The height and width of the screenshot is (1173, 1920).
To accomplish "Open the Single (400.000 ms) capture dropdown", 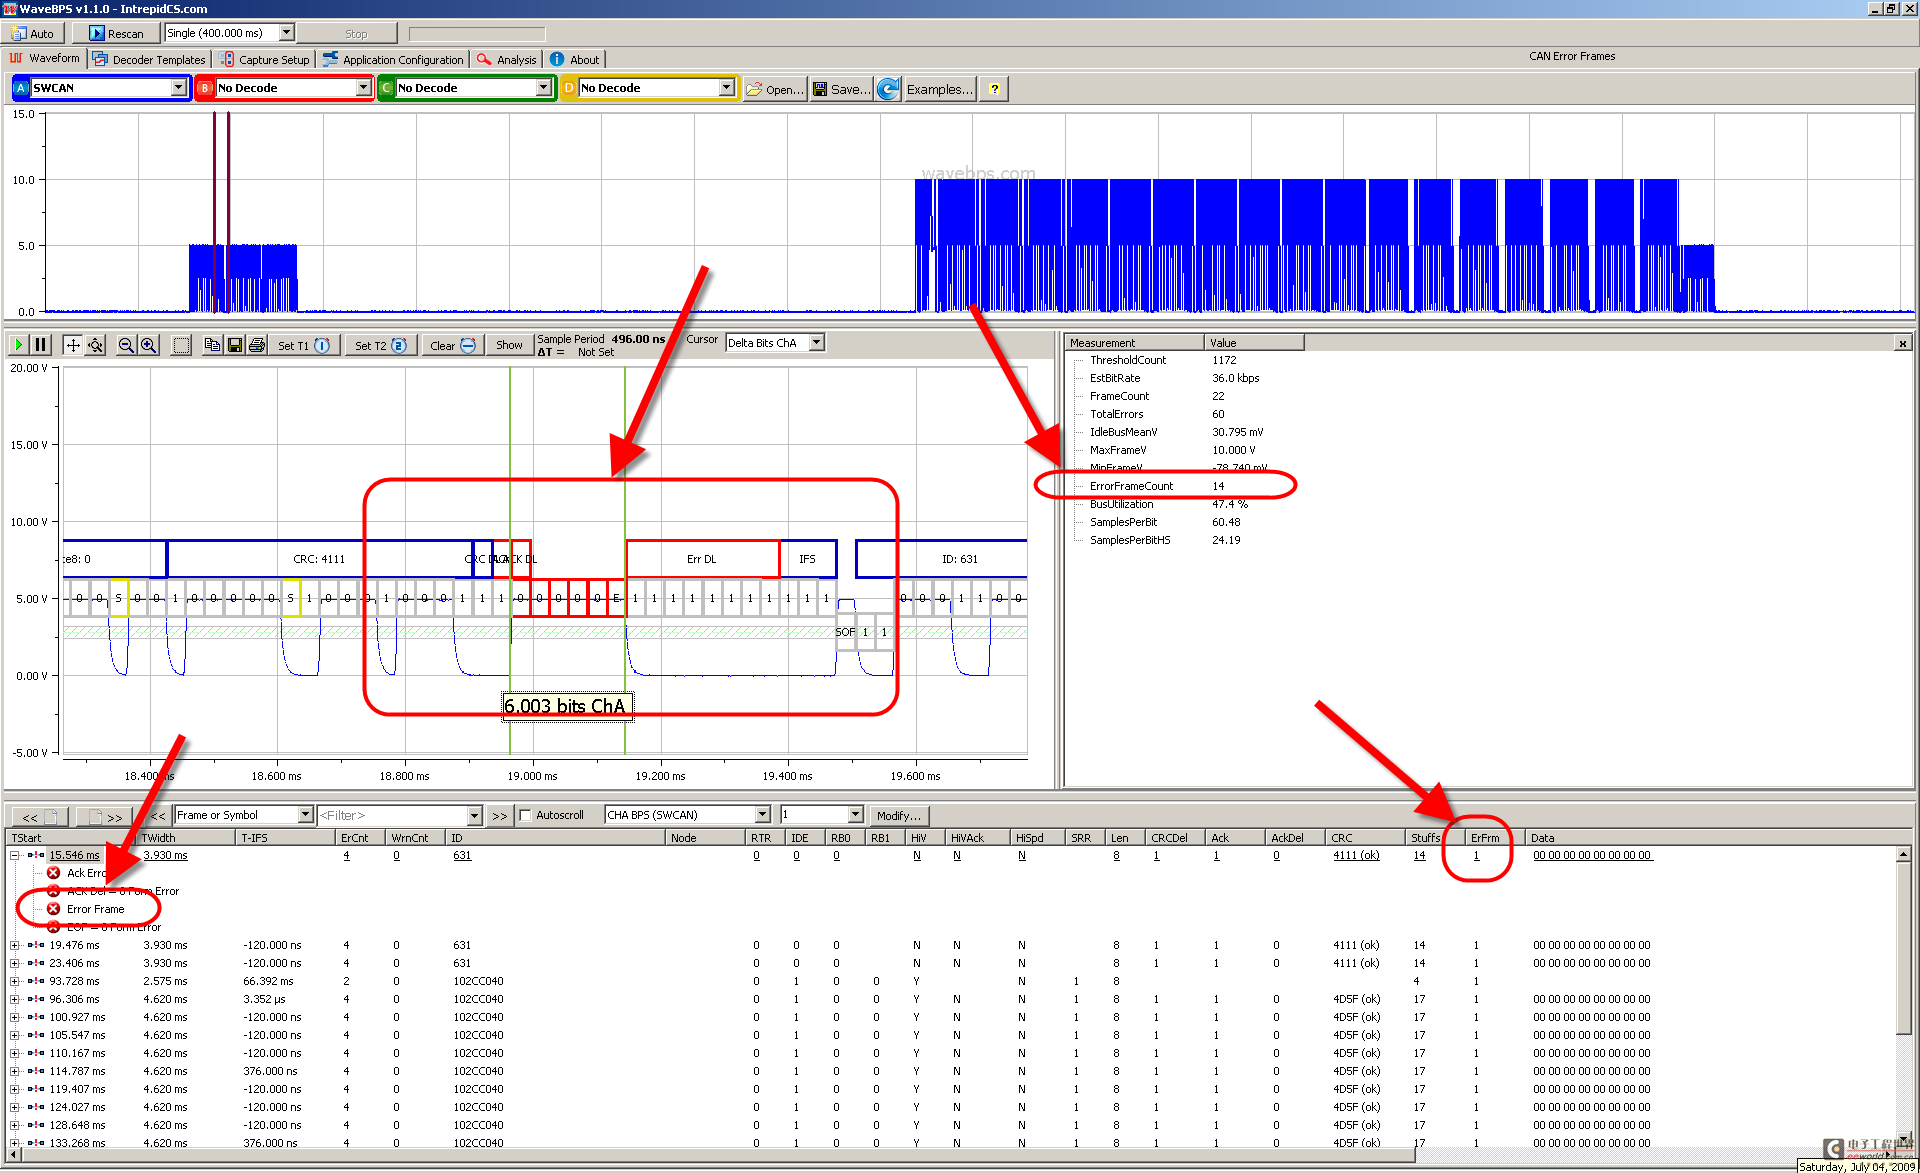I will point(286,33).
